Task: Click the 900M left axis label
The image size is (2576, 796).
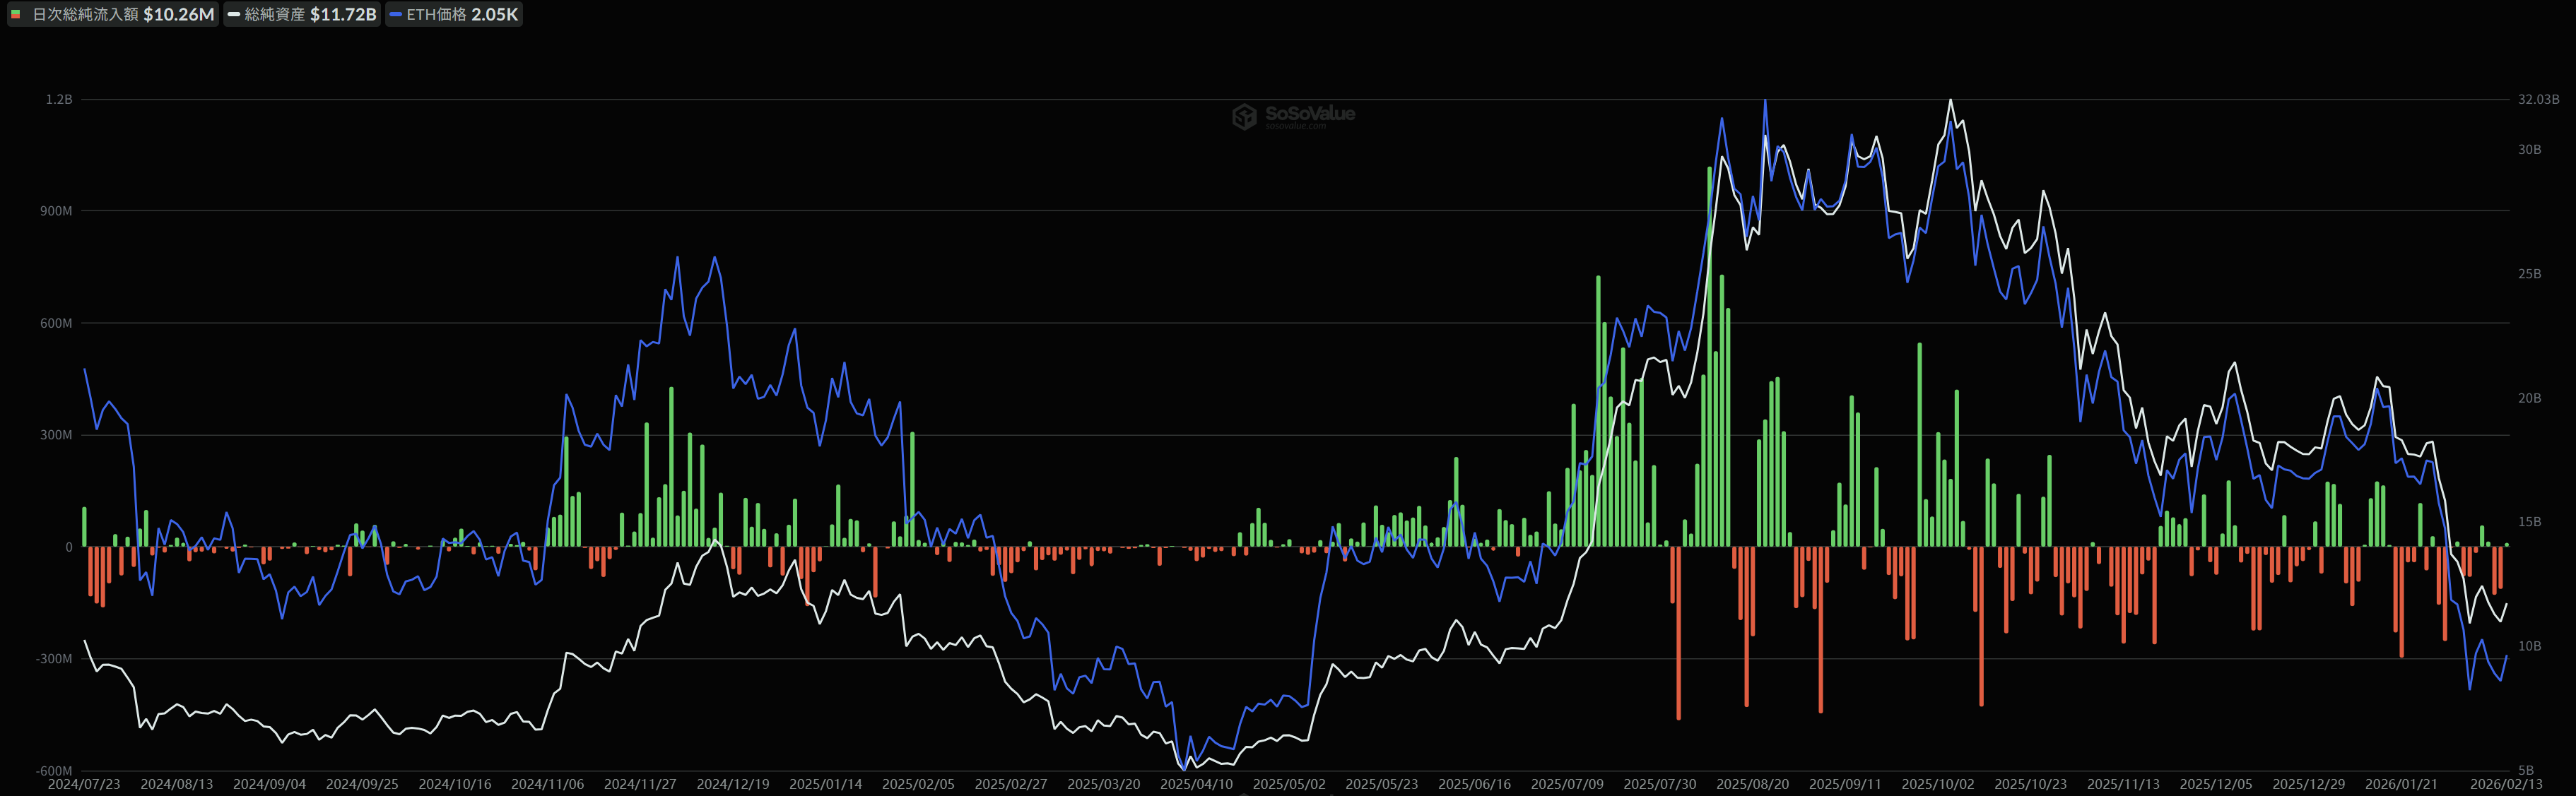Action: point(56,211)
